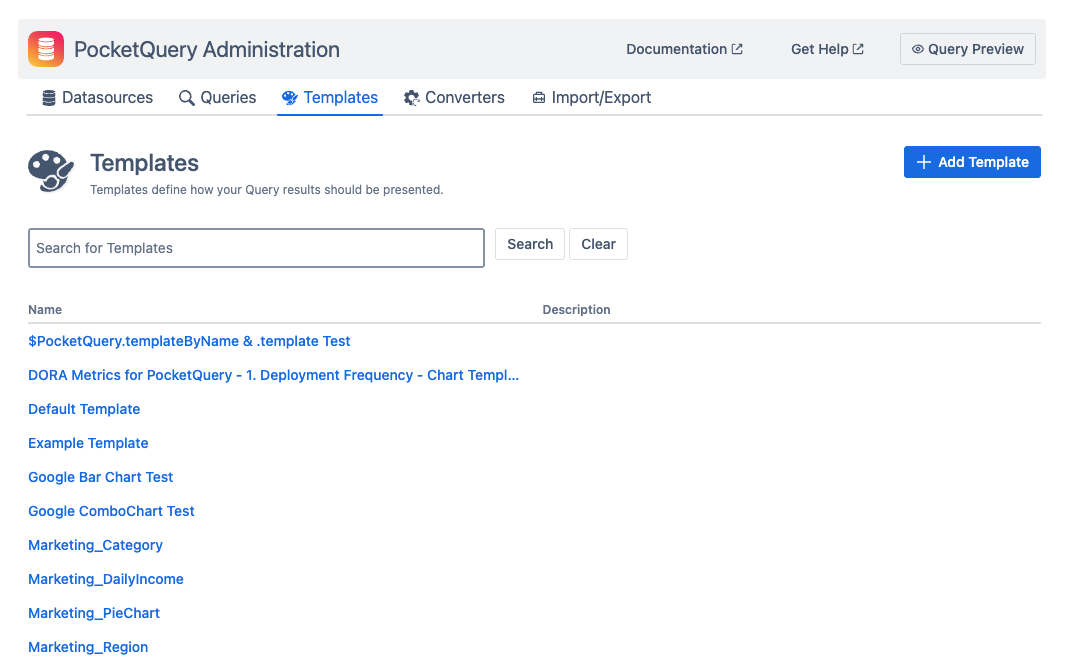Open the Marketing_PieChart template
1071x672 pixels.
[x=94, y=613]
